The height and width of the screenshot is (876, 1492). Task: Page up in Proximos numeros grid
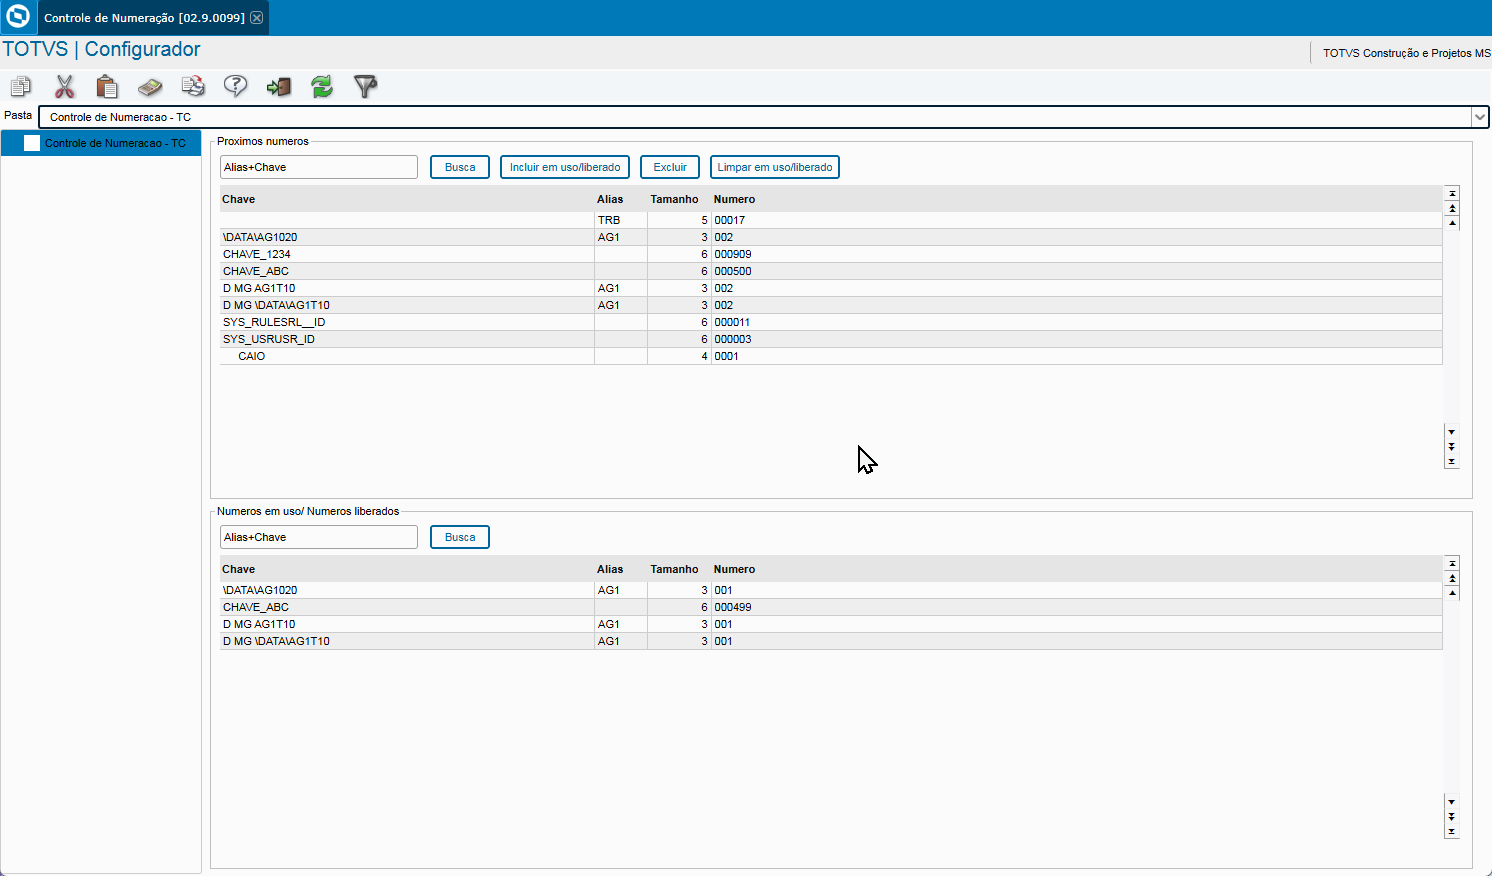(x=1452, y=208)
